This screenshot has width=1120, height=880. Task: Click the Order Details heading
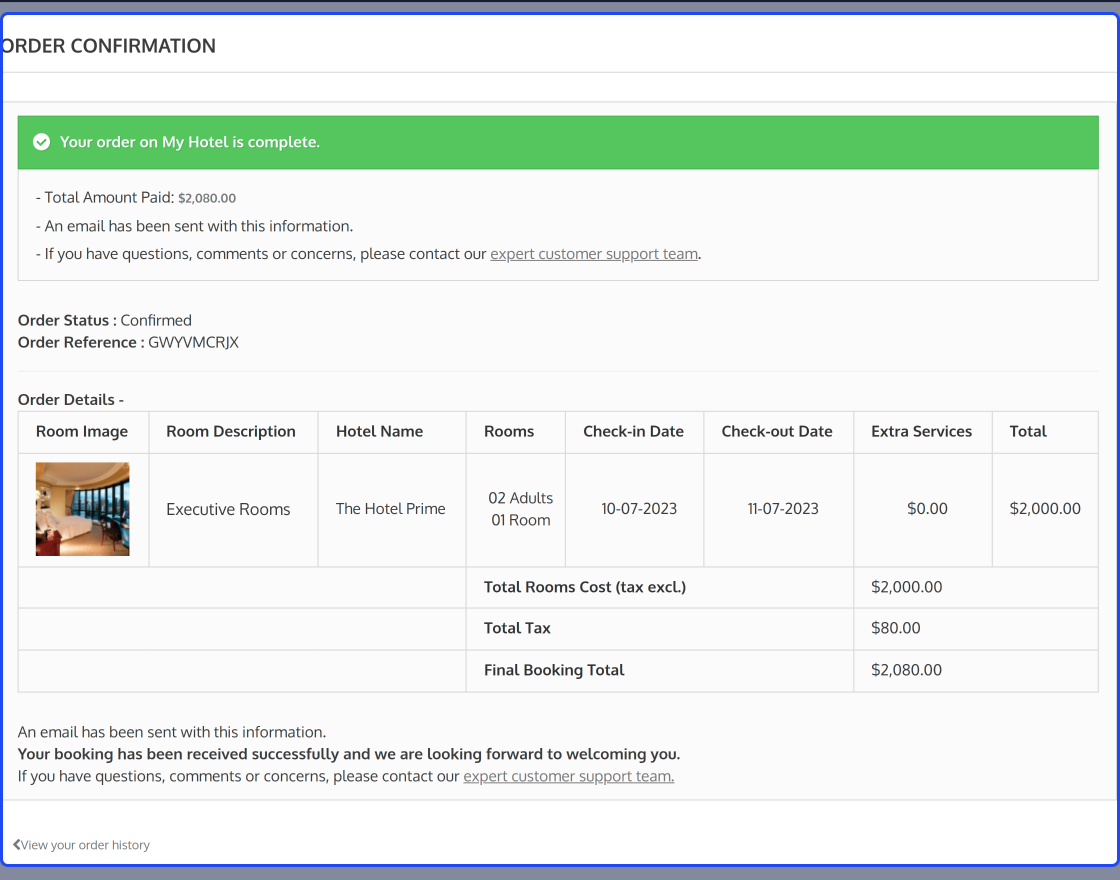pyautogui.click(x=71, y=400)
